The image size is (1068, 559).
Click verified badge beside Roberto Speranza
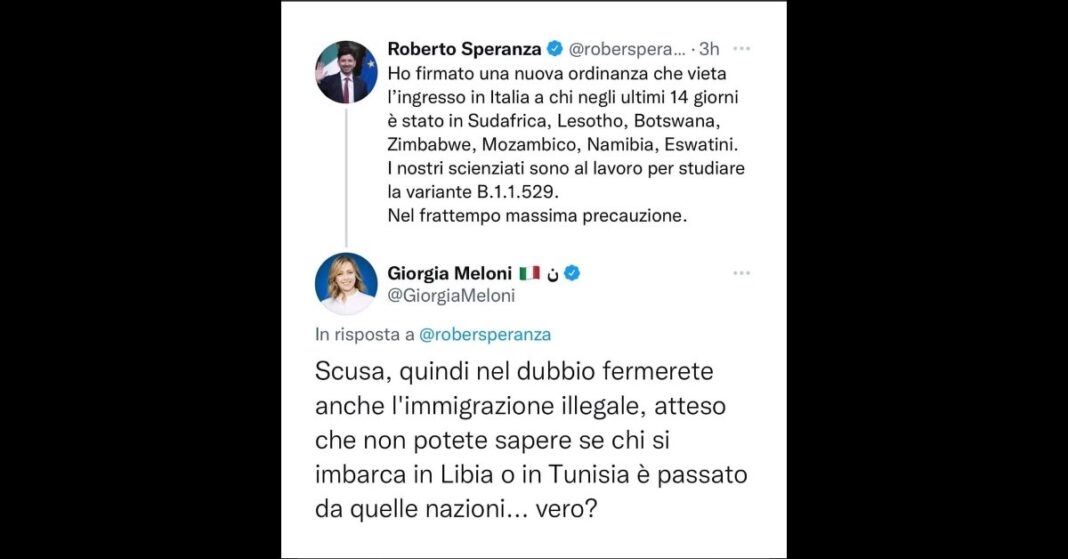[555, 49]
